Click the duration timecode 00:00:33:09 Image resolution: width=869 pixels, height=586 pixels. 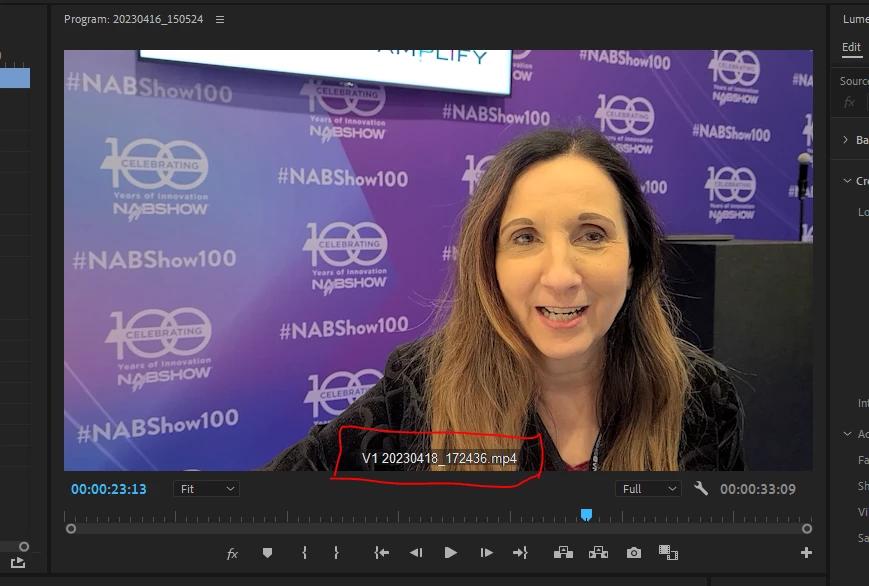[x=758, y=490]
